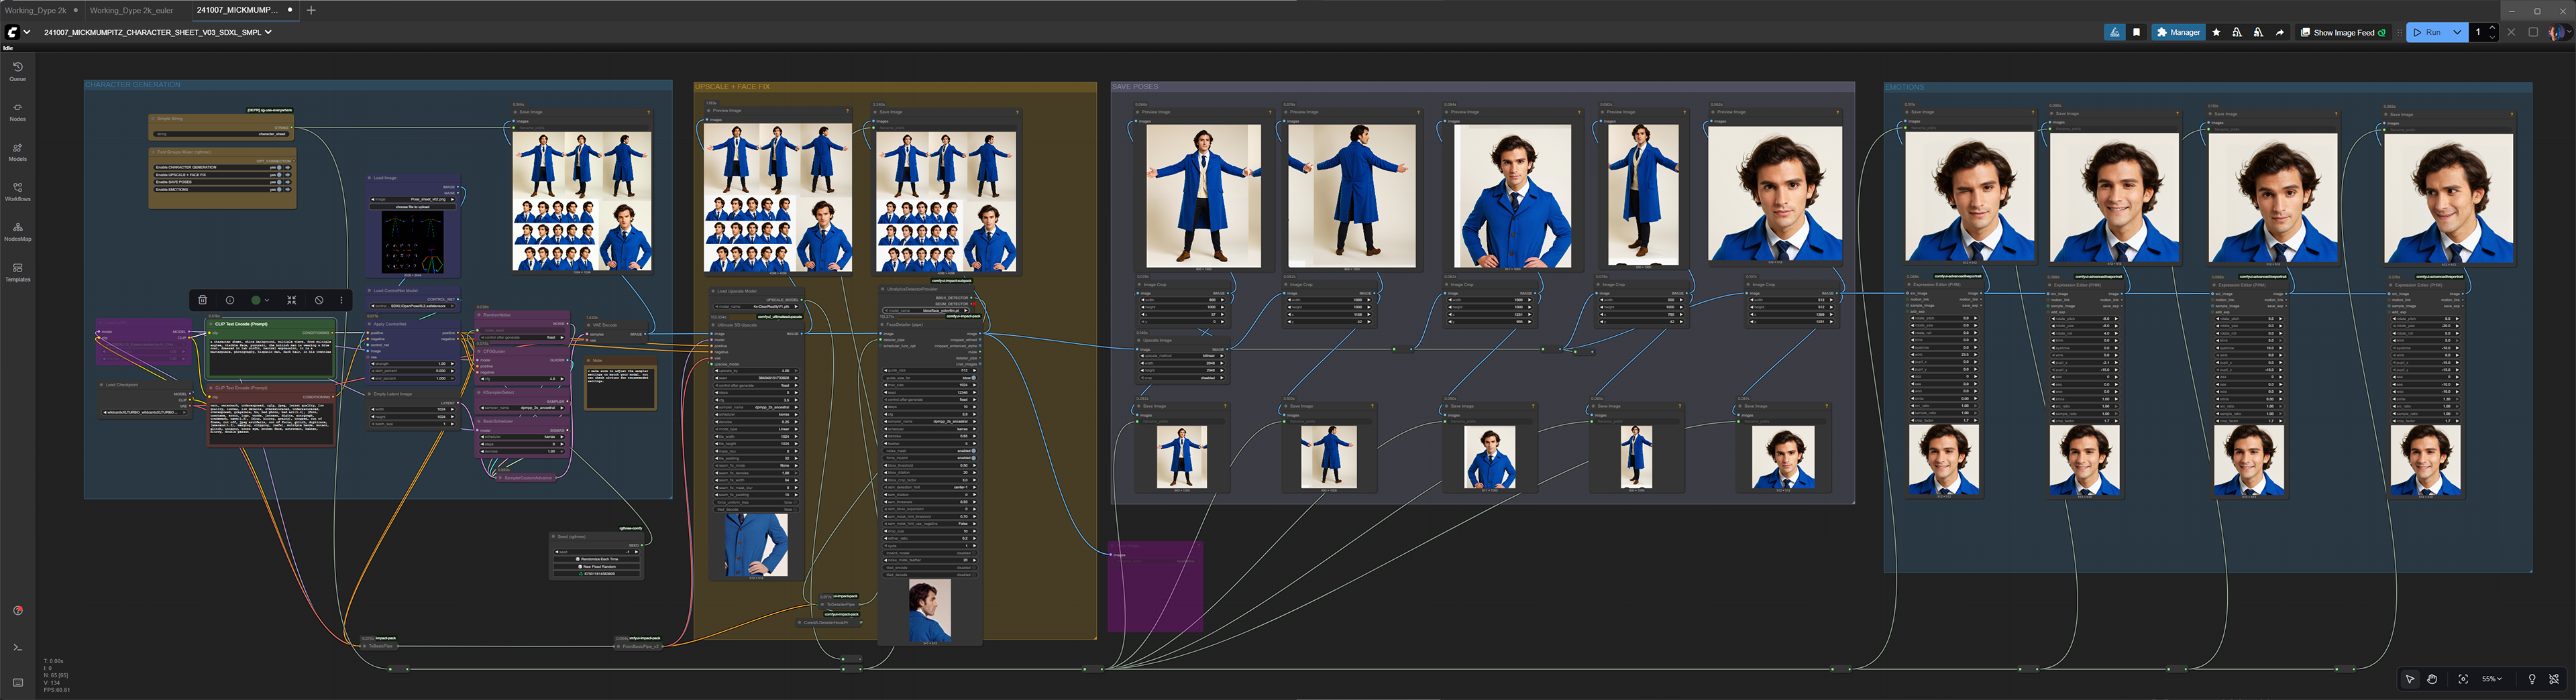
Task: Open the 55% zoom level dropdown
Action: pos(2493,679)
